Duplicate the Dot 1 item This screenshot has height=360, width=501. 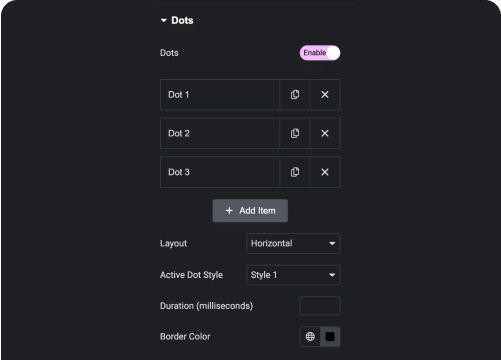click(295, 95)
